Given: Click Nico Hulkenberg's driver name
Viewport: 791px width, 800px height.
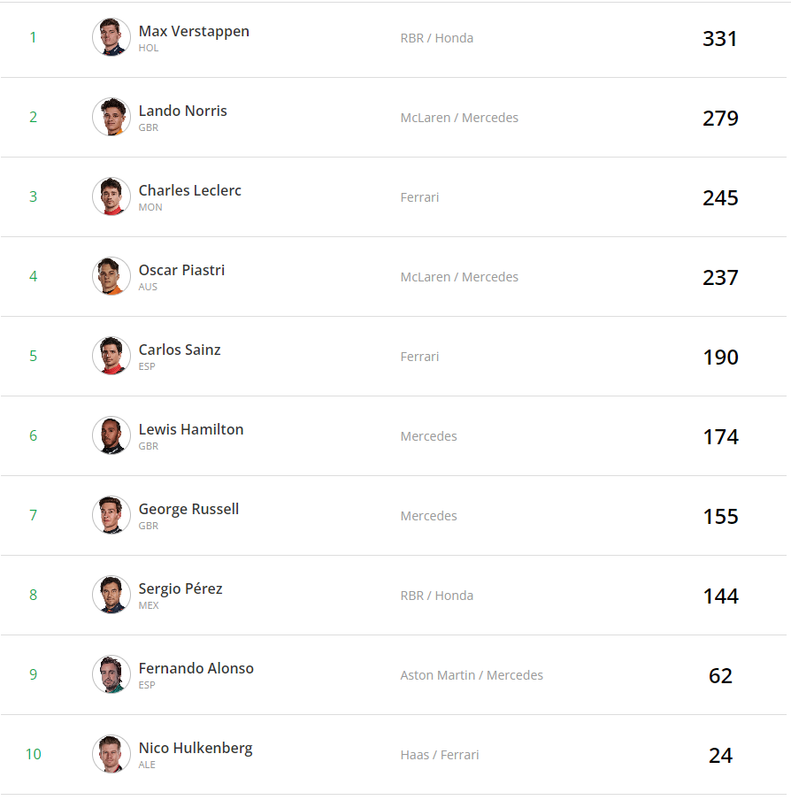Looking at the screenshot, I should pyautogui.click(x=195, y=748).
